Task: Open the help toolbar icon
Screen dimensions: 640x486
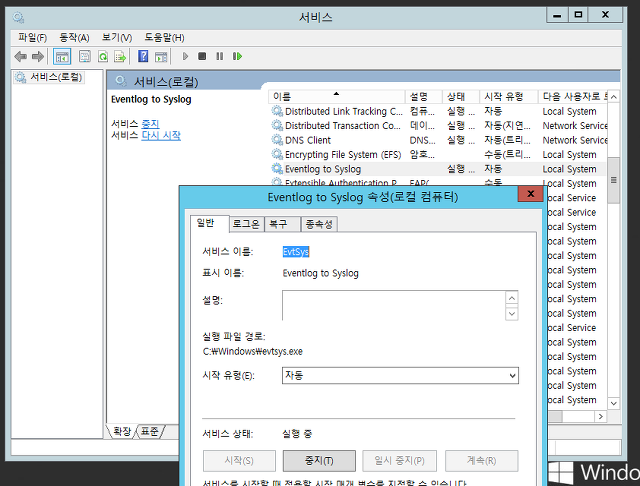Action: pyautogui.click(x=143, y=56)
